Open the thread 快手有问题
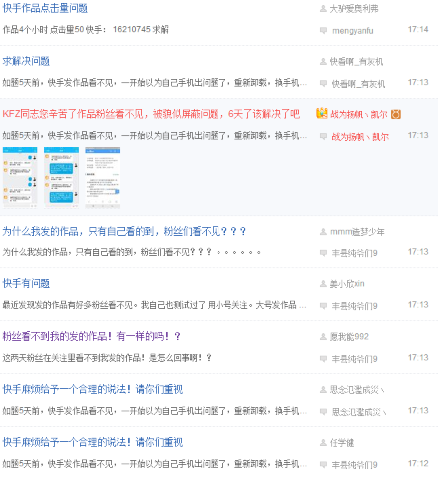This screenshot has width=438, height=479. (x=26, y=283)
